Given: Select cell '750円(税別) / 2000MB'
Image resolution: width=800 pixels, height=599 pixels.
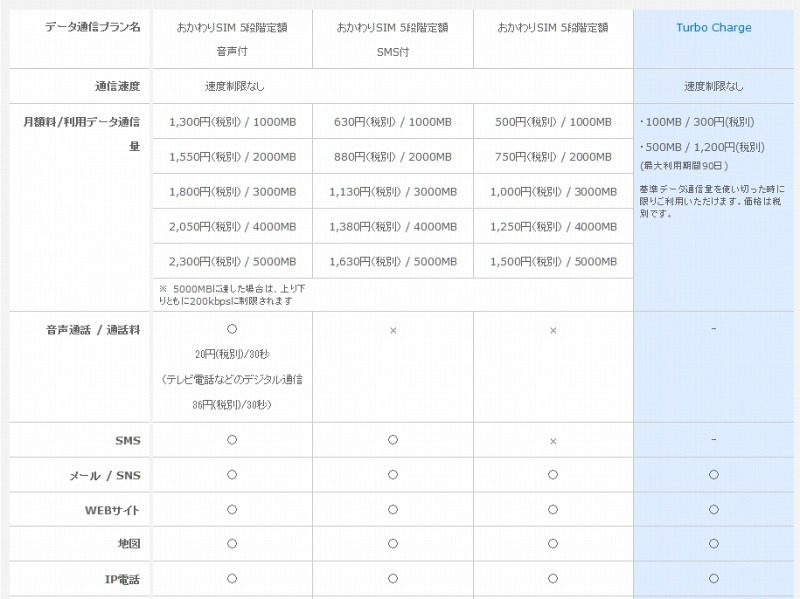Looking at the screenshot, I should (x=554, y=157).
